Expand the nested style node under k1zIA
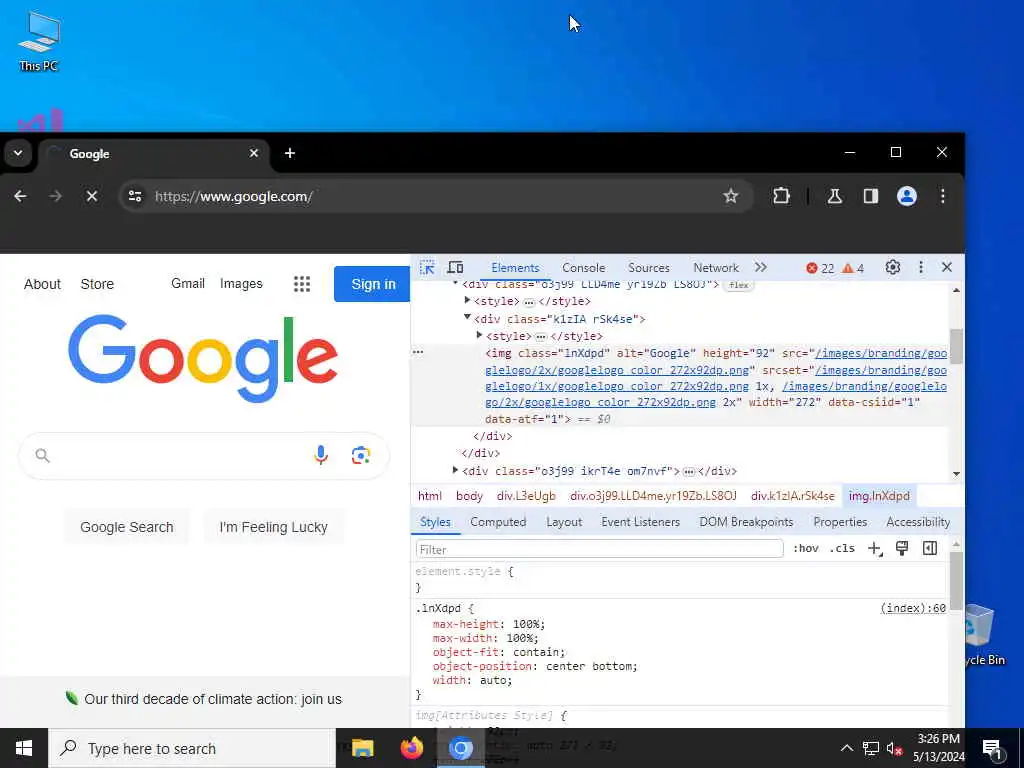The image size is (1024, 768). (x=479, y=335)
